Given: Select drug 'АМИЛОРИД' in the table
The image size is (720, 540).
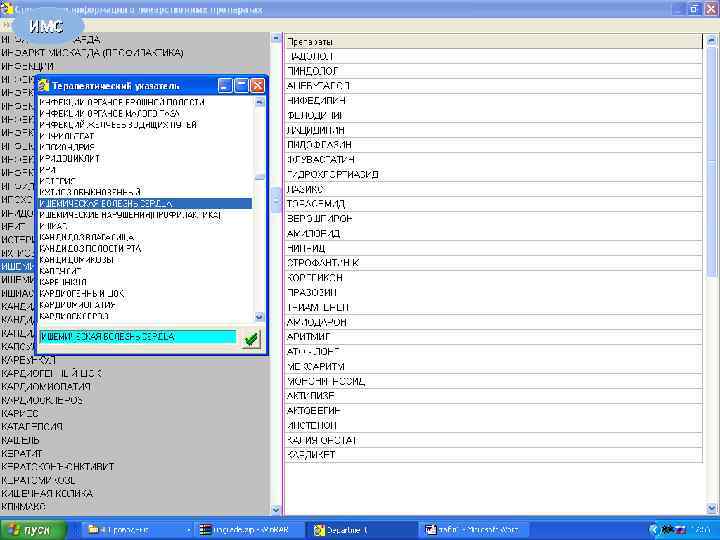Looking at the screenshot, I should [494, 233].
